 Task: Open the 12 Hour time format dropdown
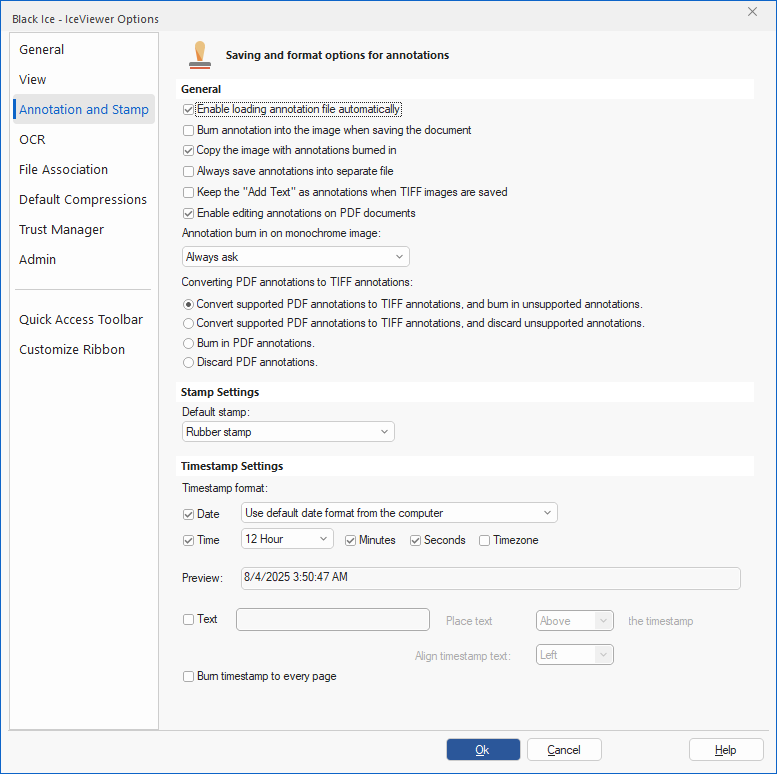pos(287,539)
